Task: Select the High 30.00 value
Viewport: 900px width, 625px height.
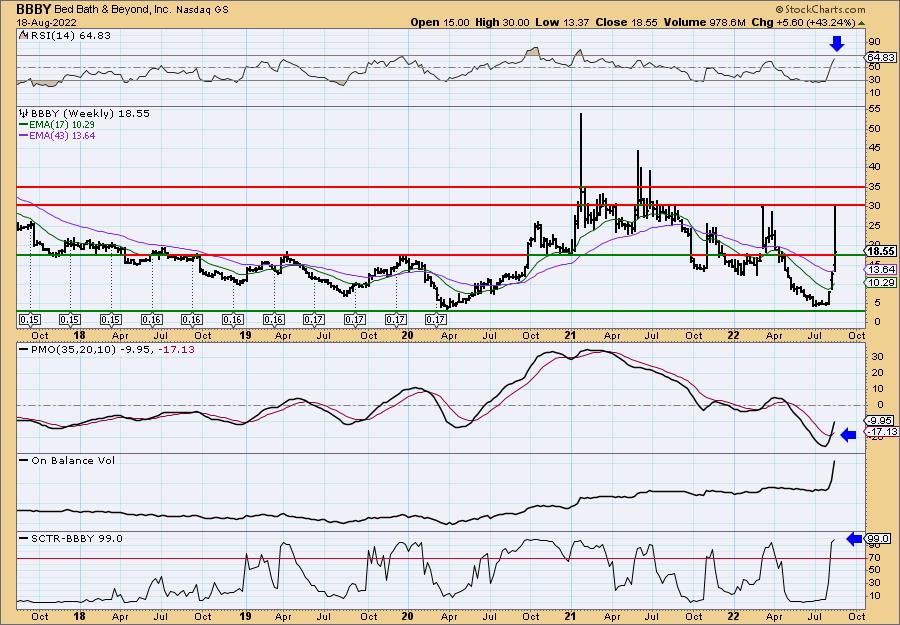Action: pyautogui.click(x=503, y=22)
